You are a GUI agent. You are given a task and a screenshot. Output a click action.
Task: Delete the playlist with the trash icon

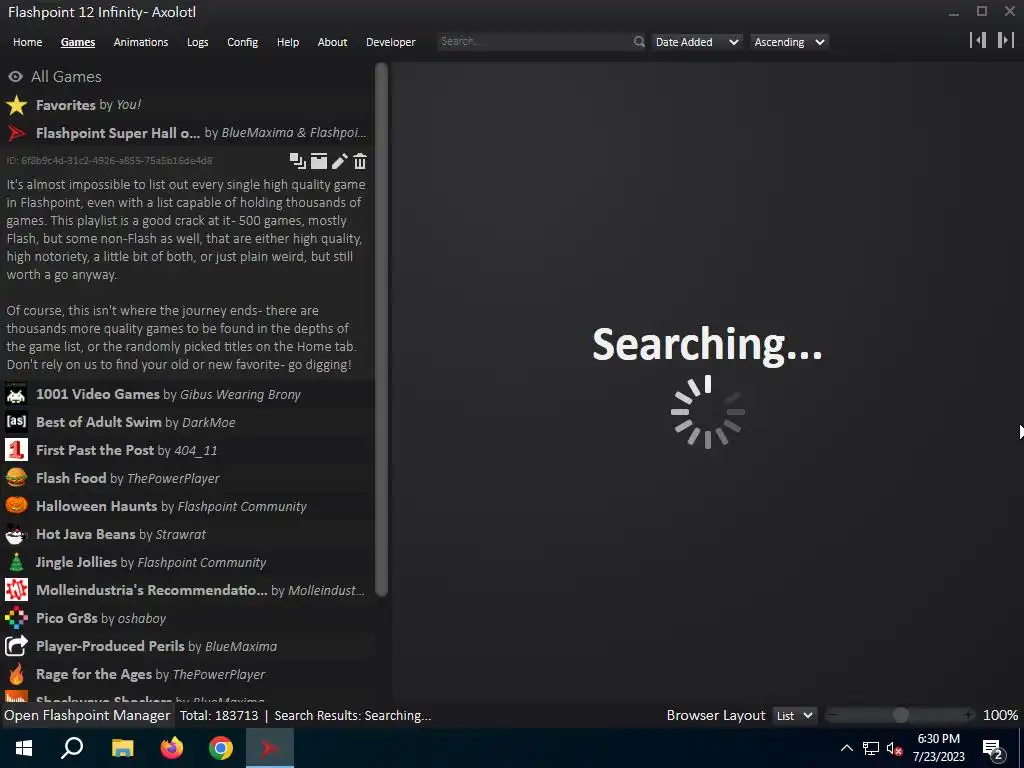click(x=360, y=161)
